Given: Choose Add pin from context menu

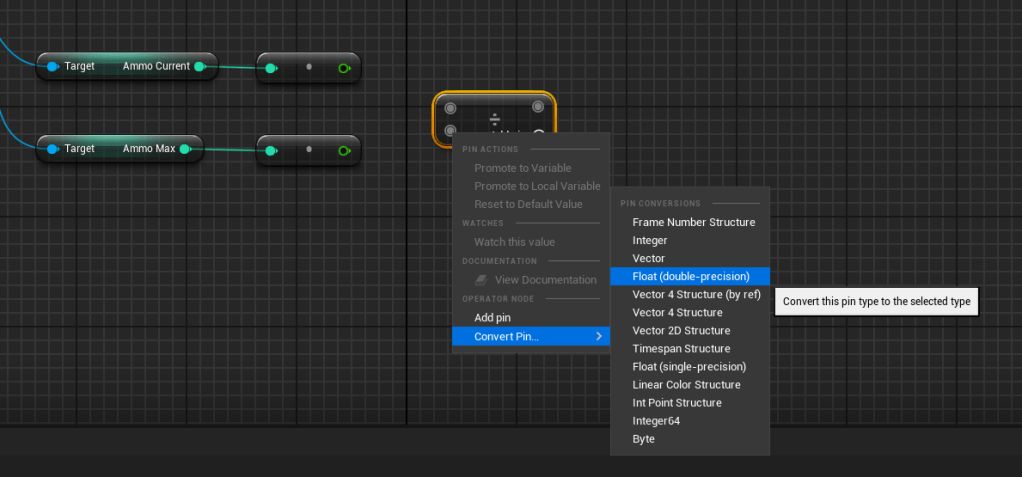Looking at the screenshot, I should pos(492,318).
